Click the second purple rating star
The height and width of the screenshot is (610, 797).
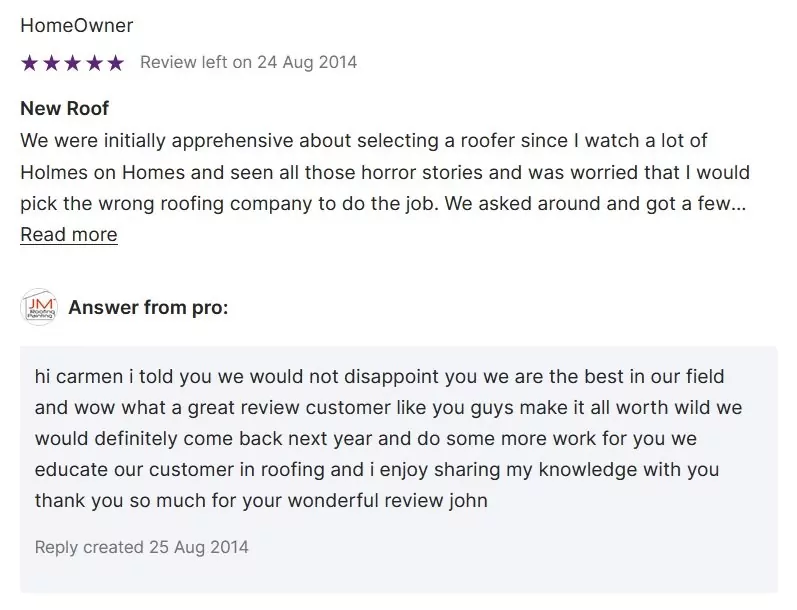point(51,63)
